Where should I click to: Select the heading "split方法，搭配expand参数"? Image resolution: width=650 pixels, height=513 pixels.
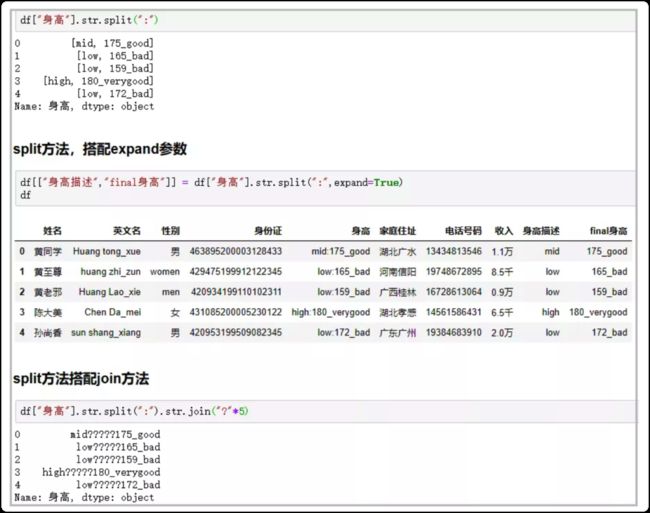tap(100, 149)
